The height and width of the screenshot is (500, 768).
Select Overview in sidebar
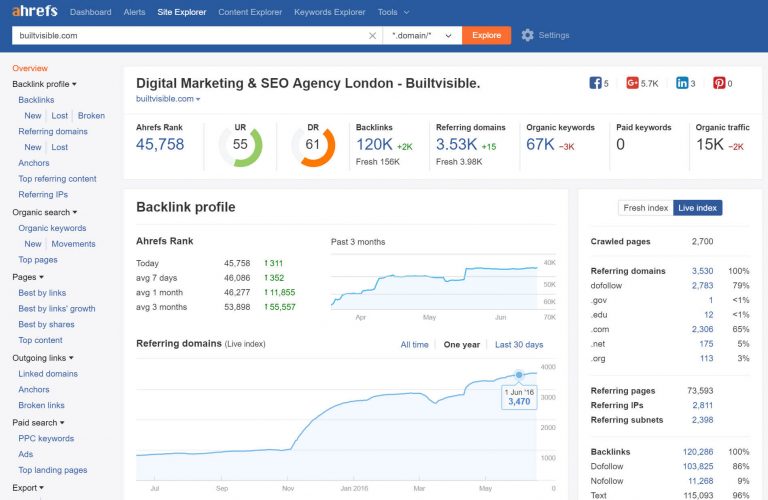coord(30,68)
